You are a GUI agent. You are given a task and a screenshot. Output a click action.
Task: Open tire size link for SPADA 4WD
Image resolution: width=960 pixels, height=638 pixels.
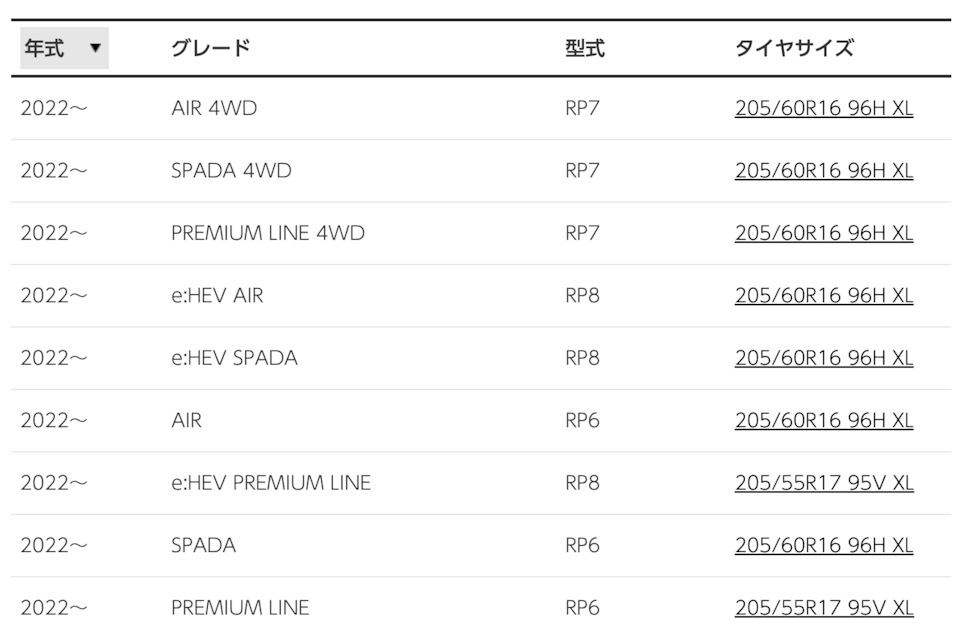[x=823, y=171]
